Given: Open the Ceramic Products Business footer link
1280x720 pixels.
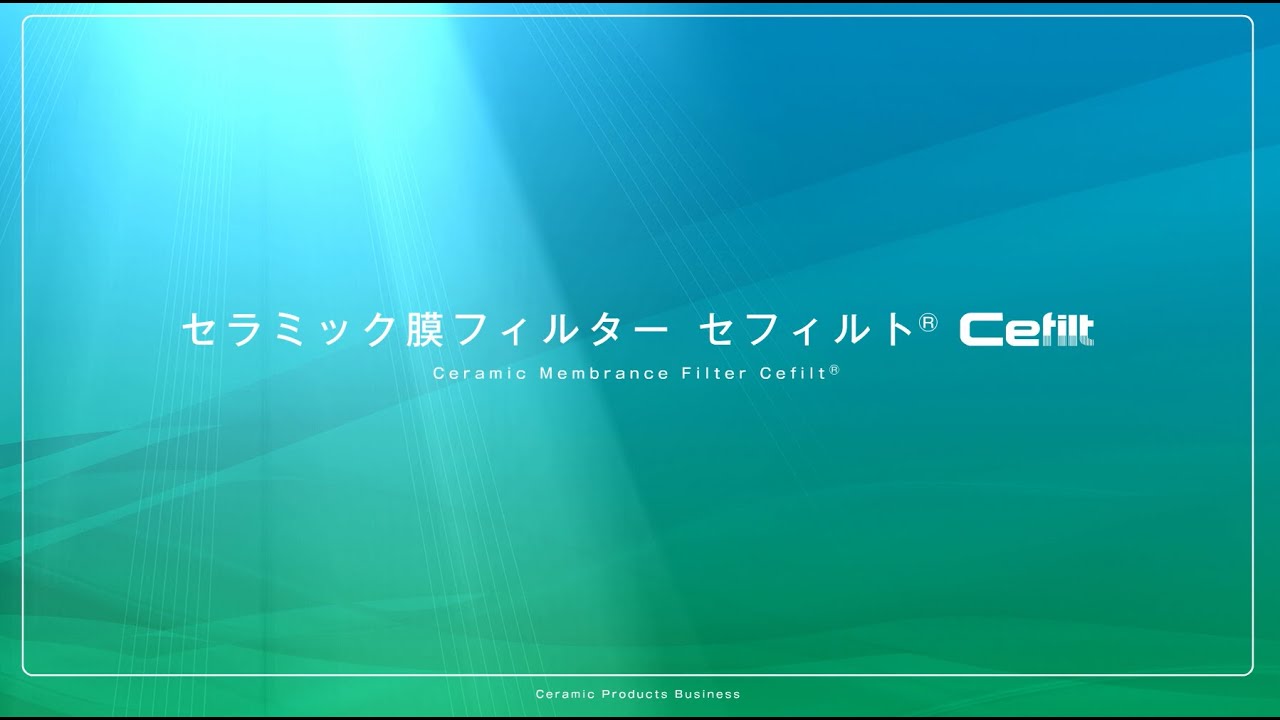Looking at the screenshot, I should (x=636, y=693).
